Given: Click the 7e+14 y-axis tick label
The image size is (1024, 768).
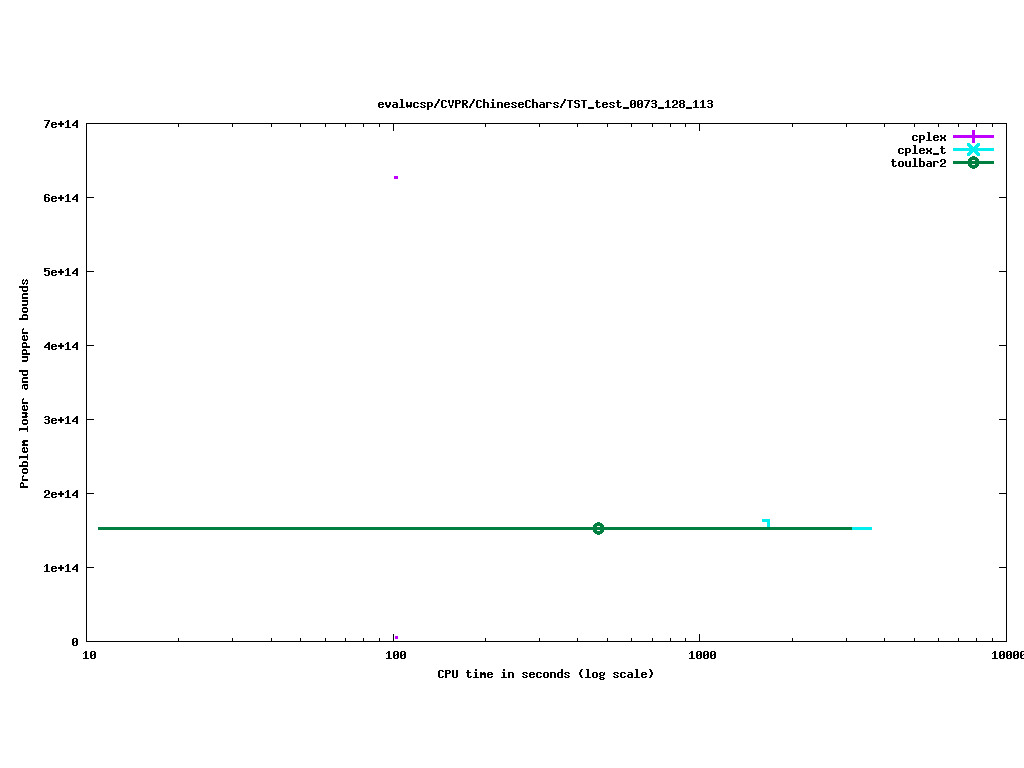Looking at the screenshot, I should pyautogui.click(x=61, y=125).
